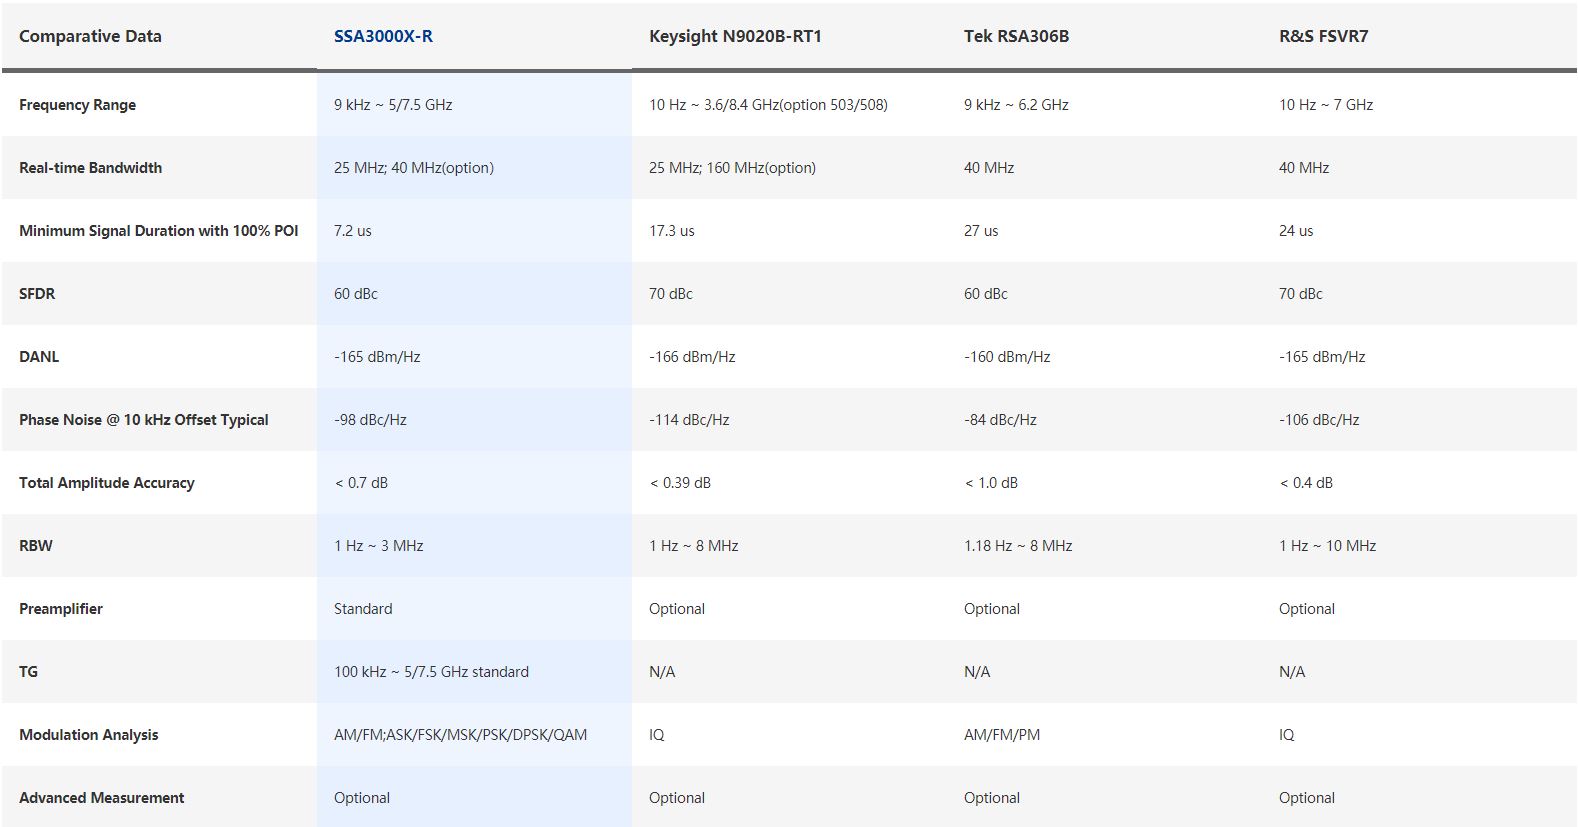
Task: Select the '-98 dBc/Hz' value
Action: click(x=370, y=420)
